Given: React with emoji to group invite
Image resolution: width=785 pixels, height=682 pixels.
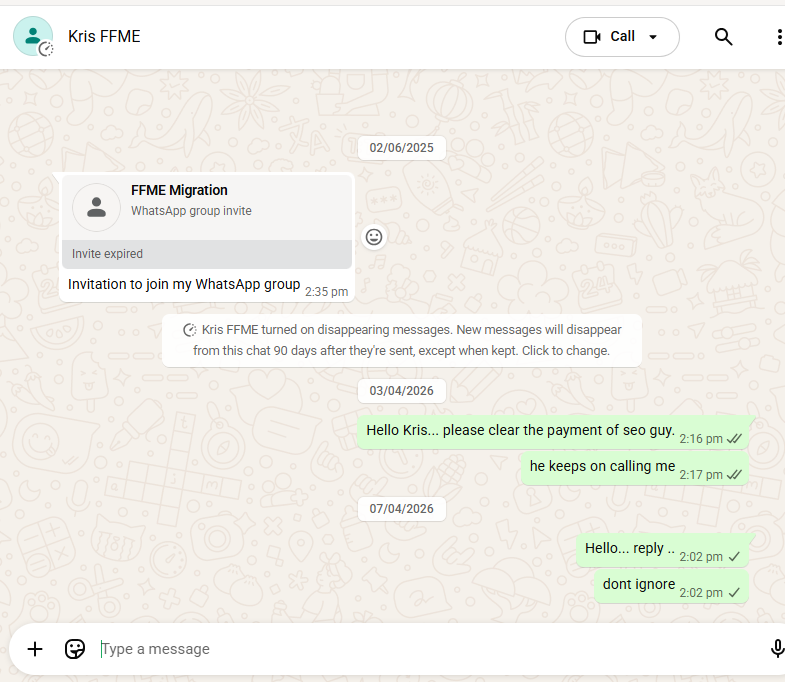Looking at the screenshot, I should coord(374,237).
